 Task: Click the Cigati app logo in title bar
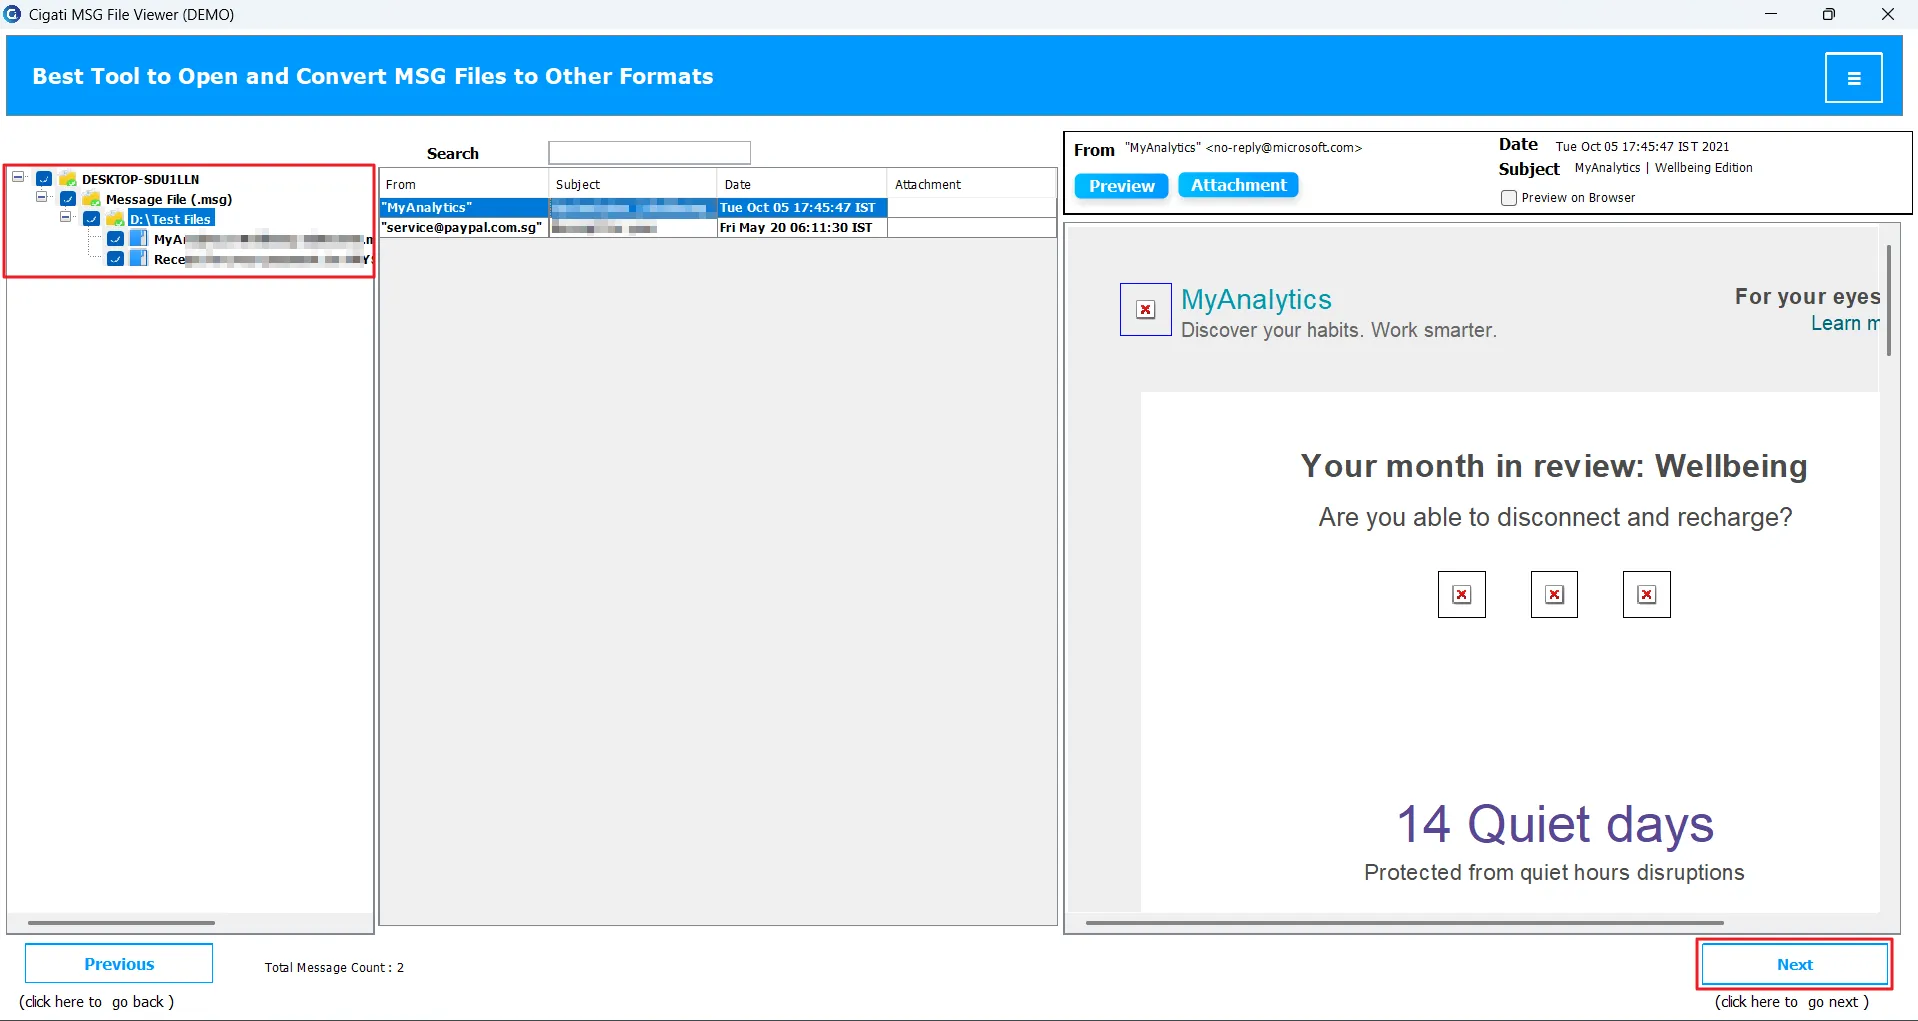[12, 14]
